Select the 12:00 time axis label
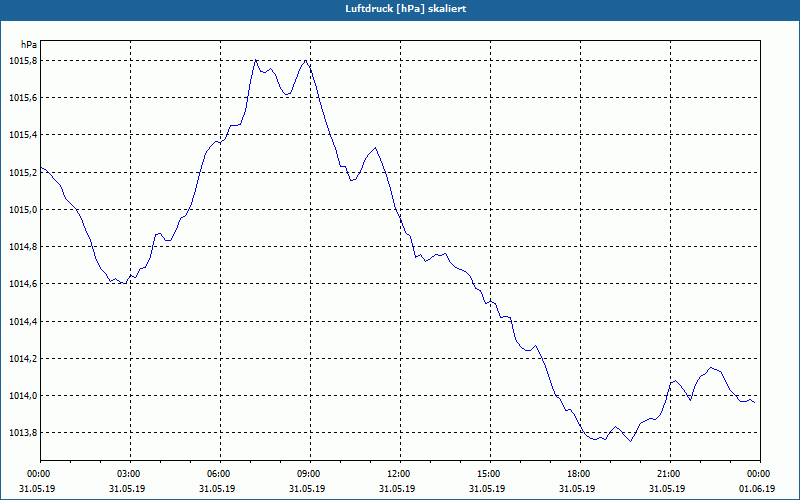The image size is (800, 500). click(400, 474)
